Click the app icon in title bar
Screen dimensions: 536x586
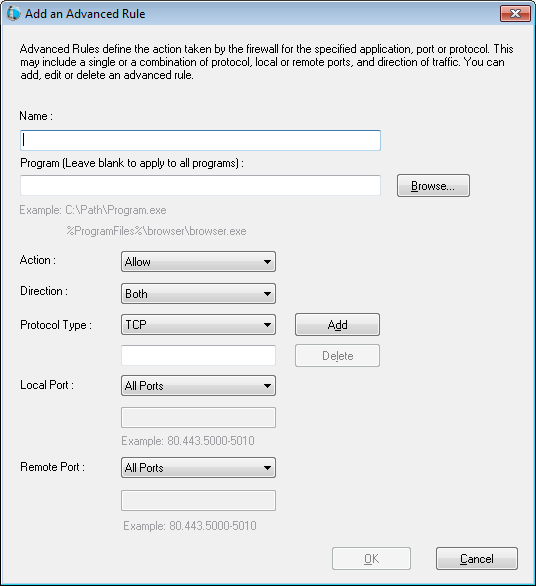coord(13,13)
